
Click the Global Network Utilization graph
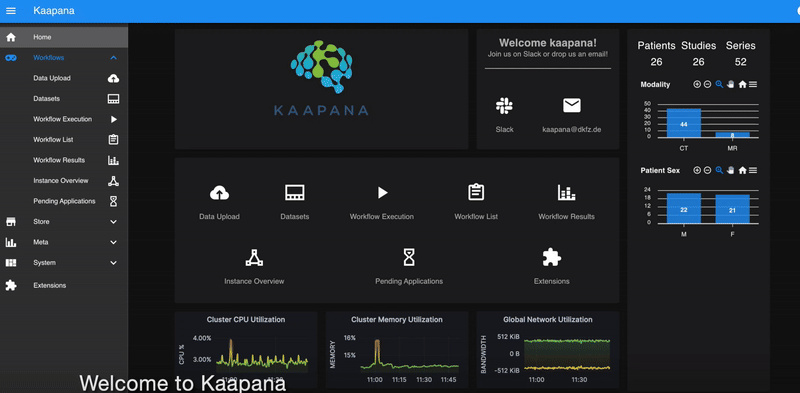548,350
